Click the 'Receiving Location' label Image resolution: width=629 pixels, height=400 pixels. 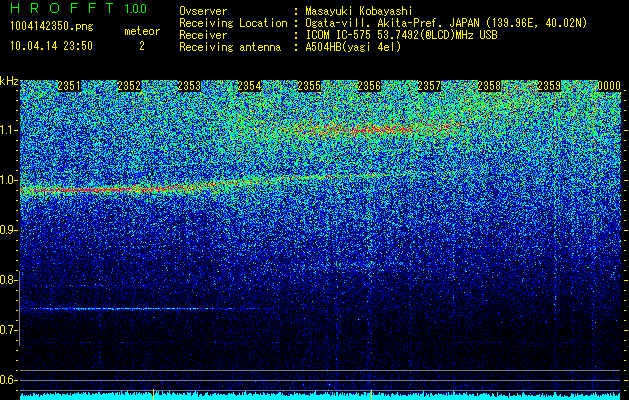(233, 23)
